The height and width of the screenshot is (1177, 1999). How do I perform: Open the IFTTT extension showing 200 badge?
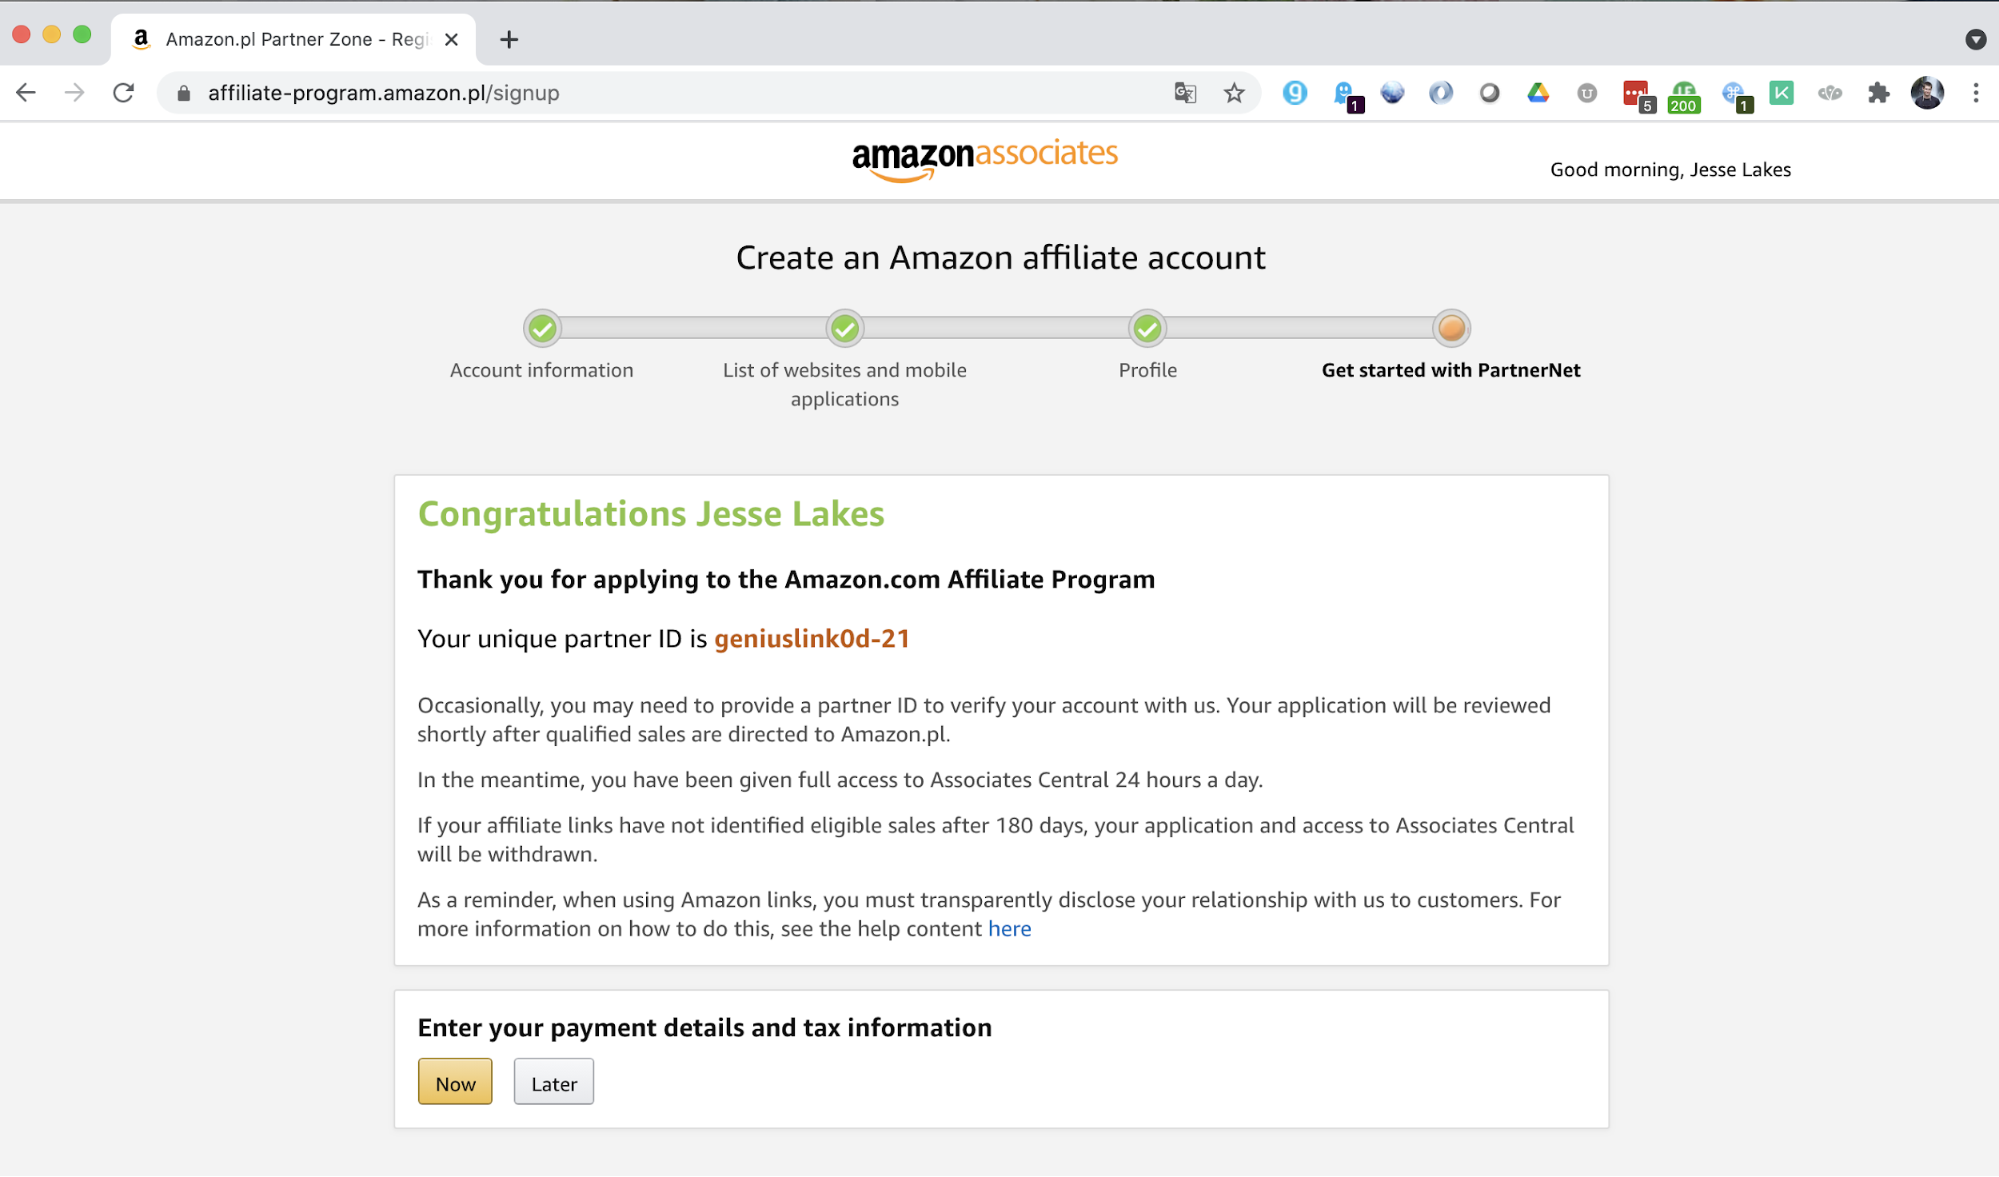pos(1684,90)
